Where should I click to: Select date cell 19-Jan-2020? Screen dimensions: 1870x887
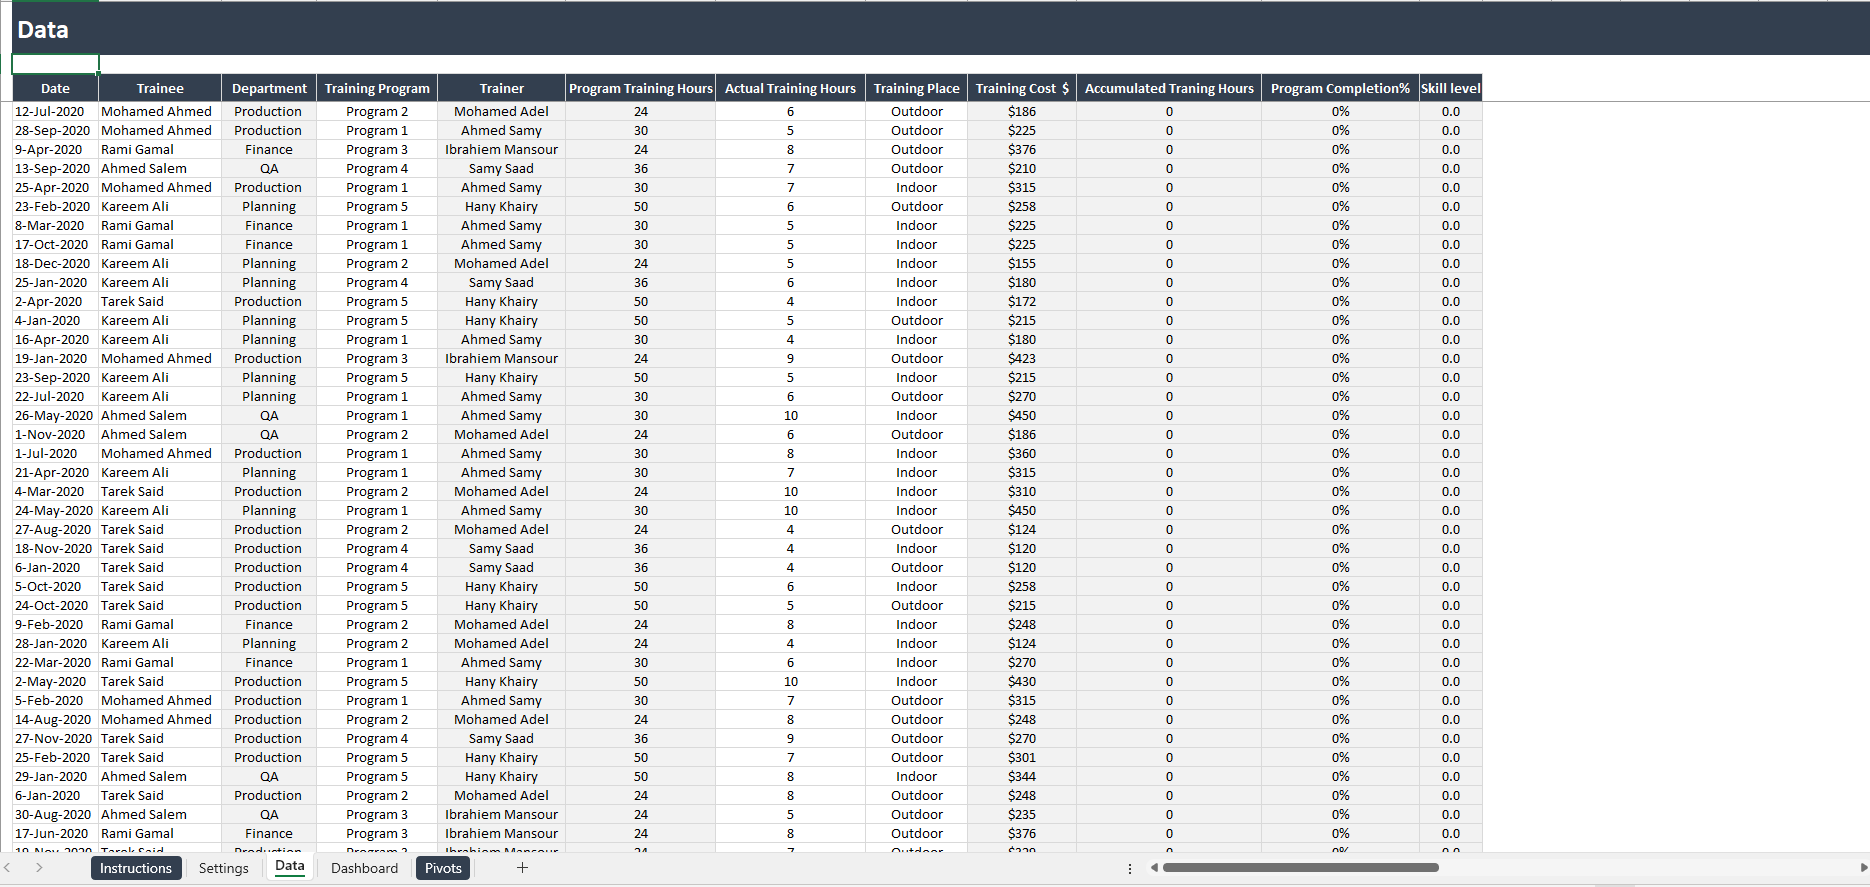55,359
